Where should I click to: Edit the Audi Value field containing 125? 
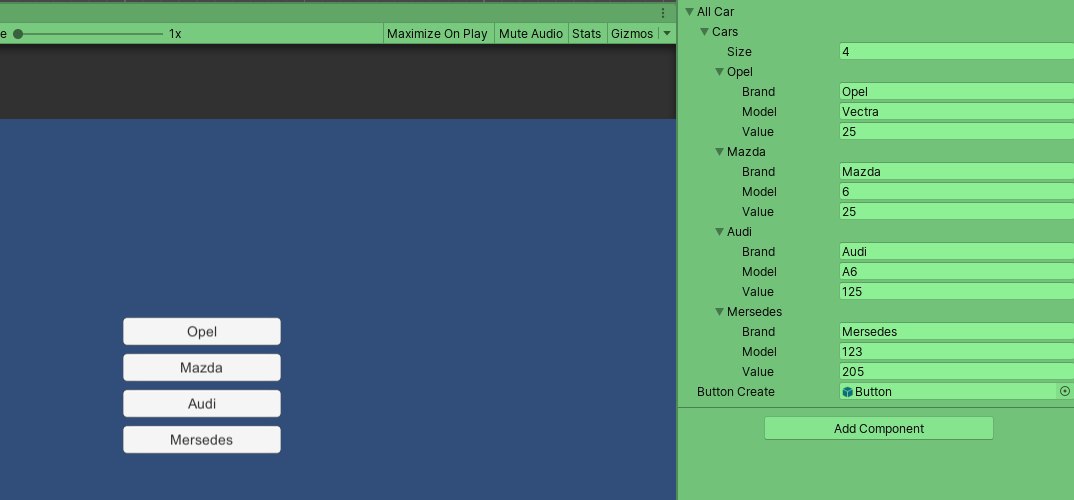point(956,292)
